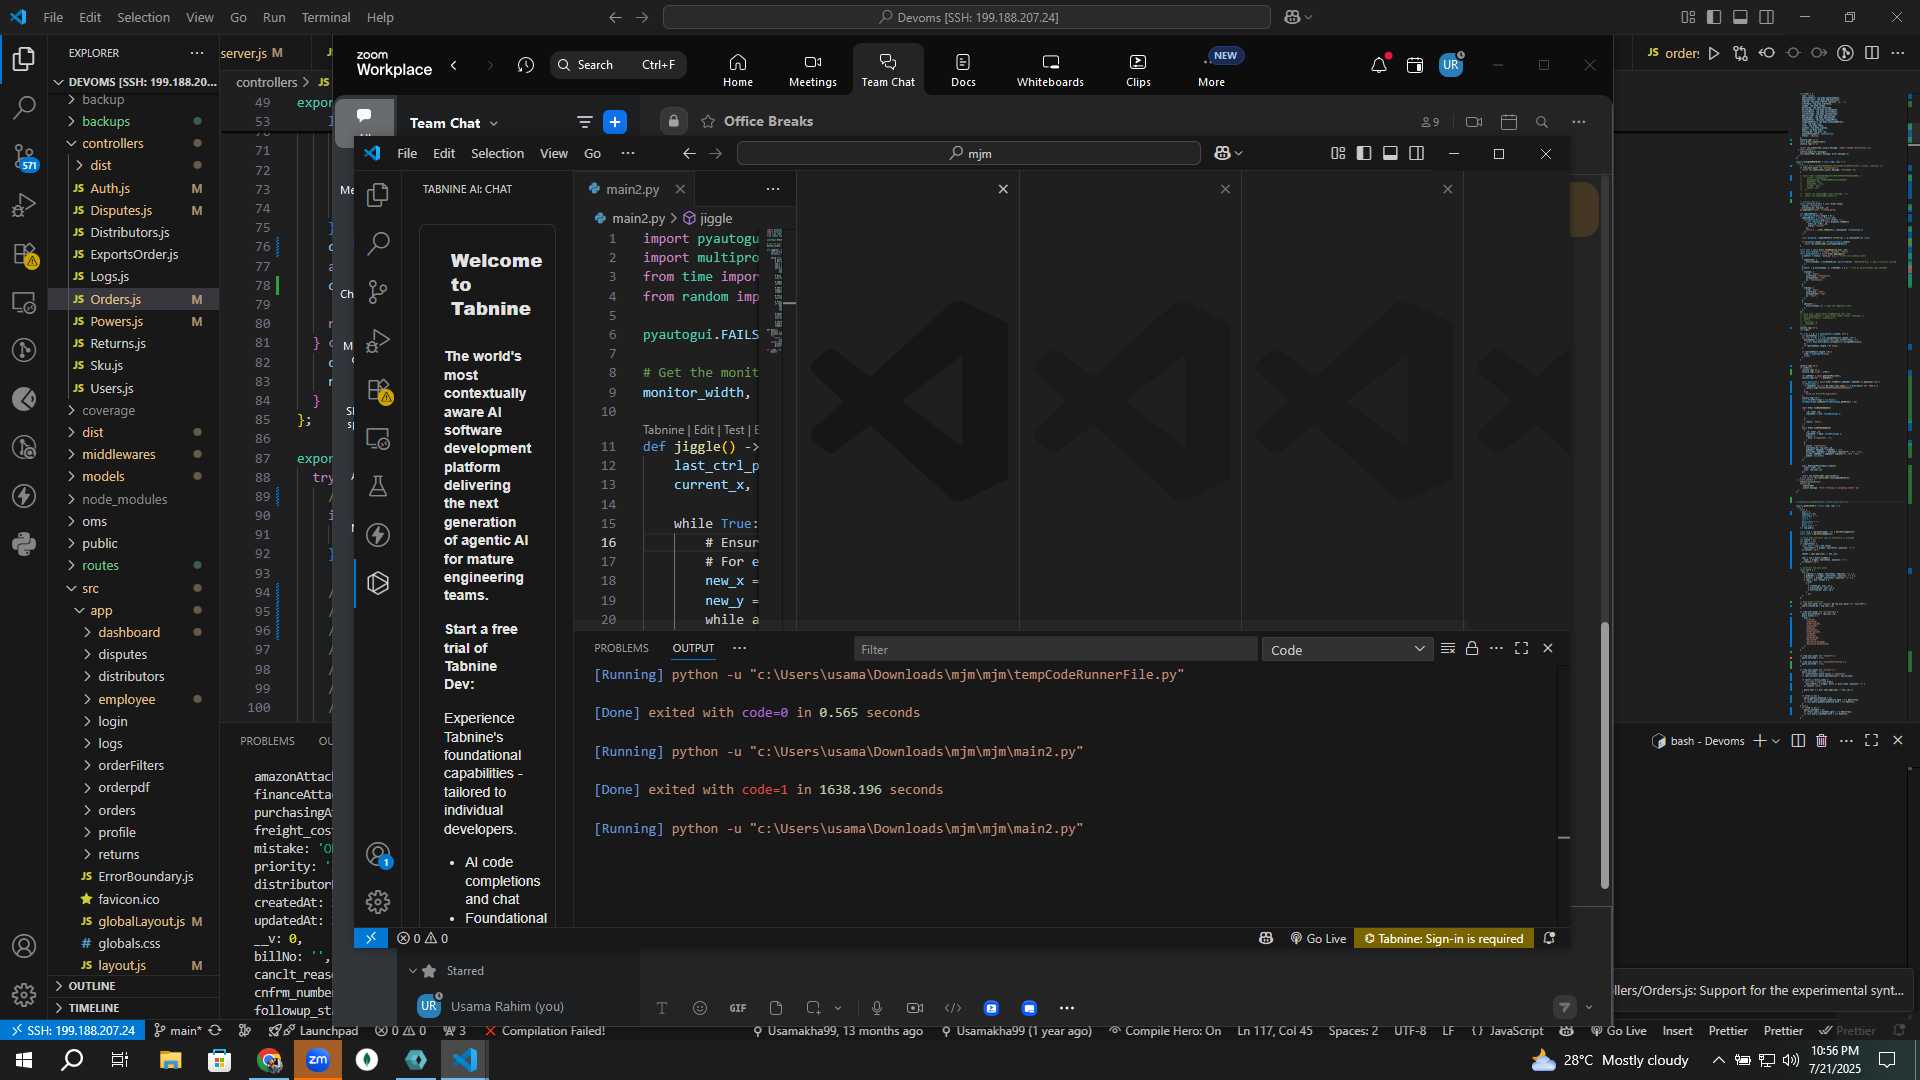Collapse the Starred section in Zoom
The height and width of the screenshot is (1080, 1920).
click(412, 971)
